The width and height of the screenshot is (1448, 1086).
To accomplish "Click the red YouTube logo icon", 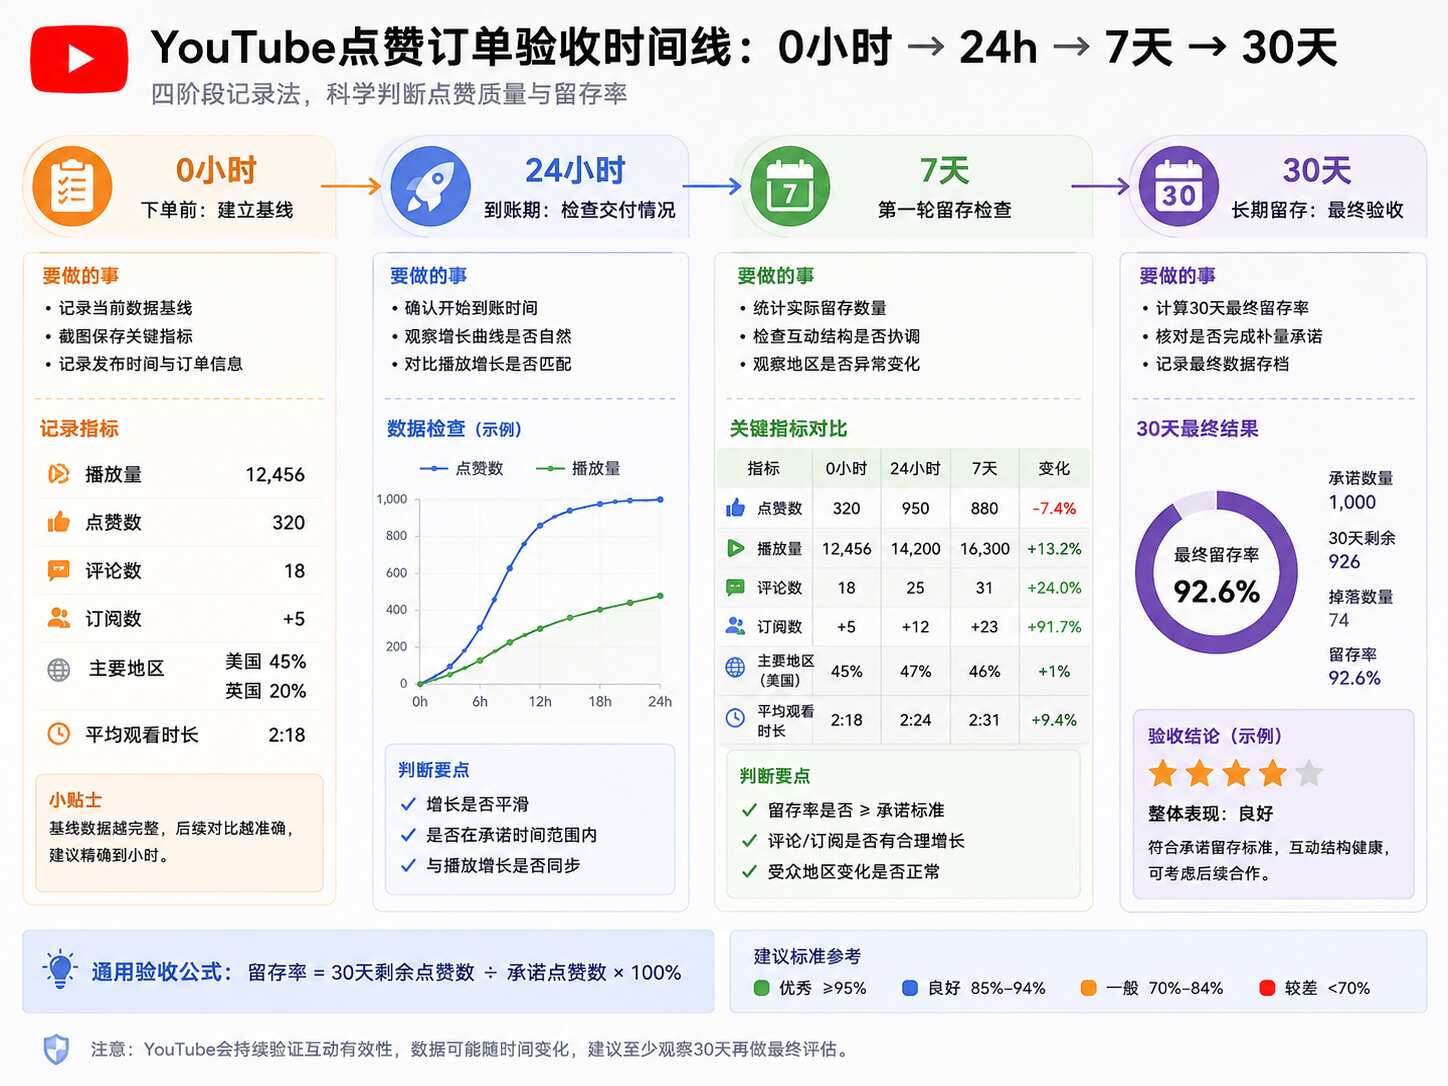I will point(79,59).
